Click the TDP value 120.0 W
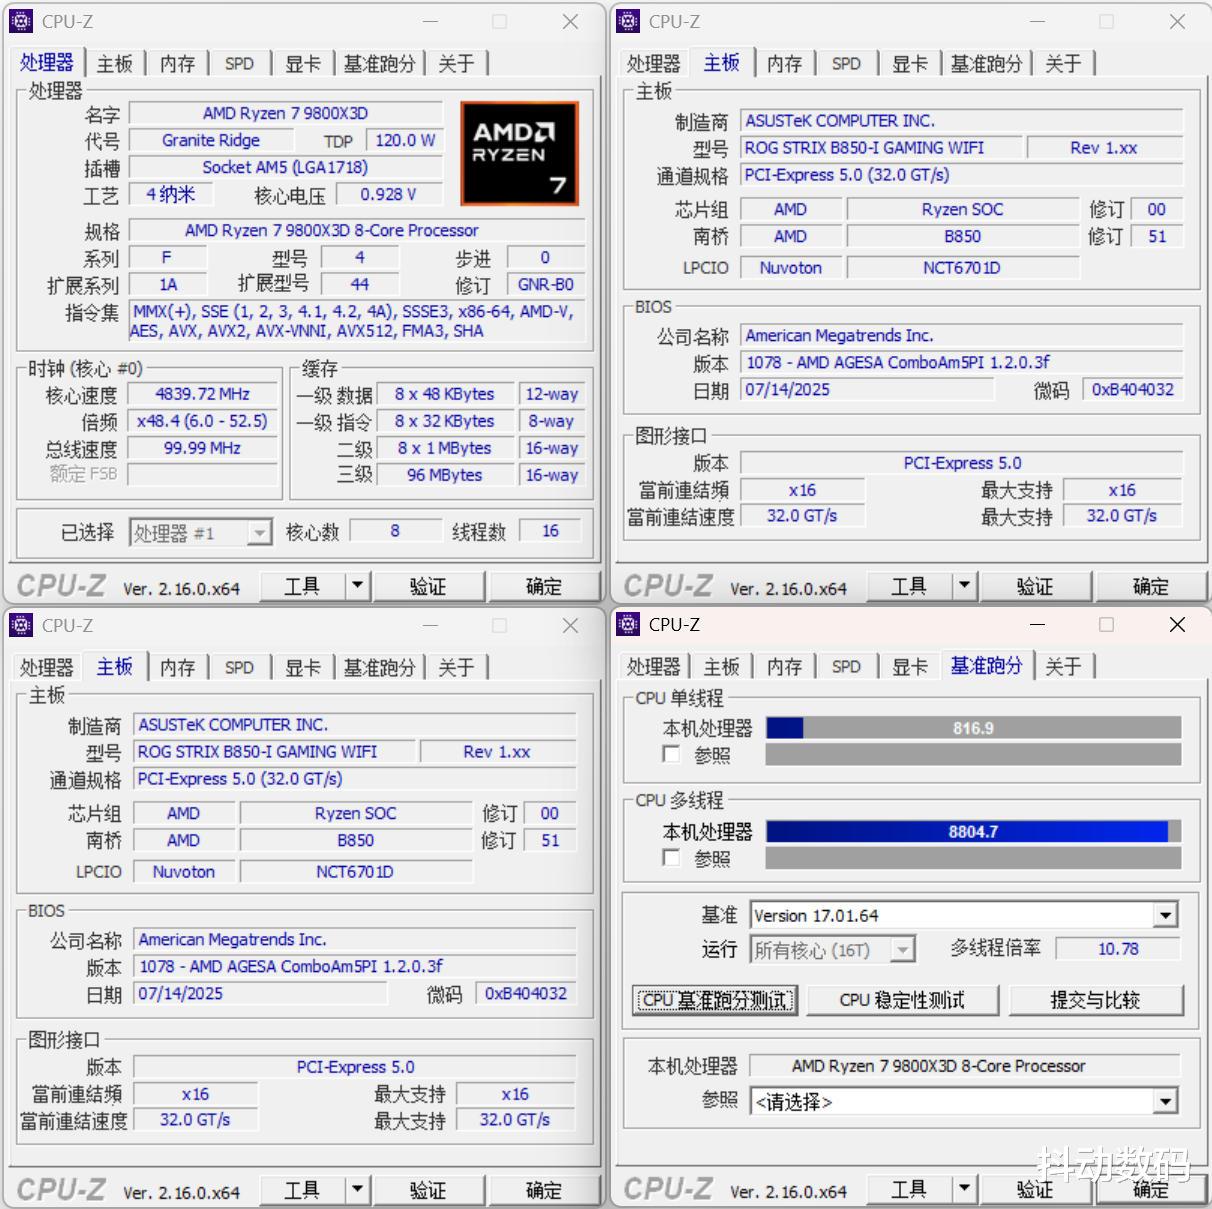The image size is (1212, 1209). (405, 140)
